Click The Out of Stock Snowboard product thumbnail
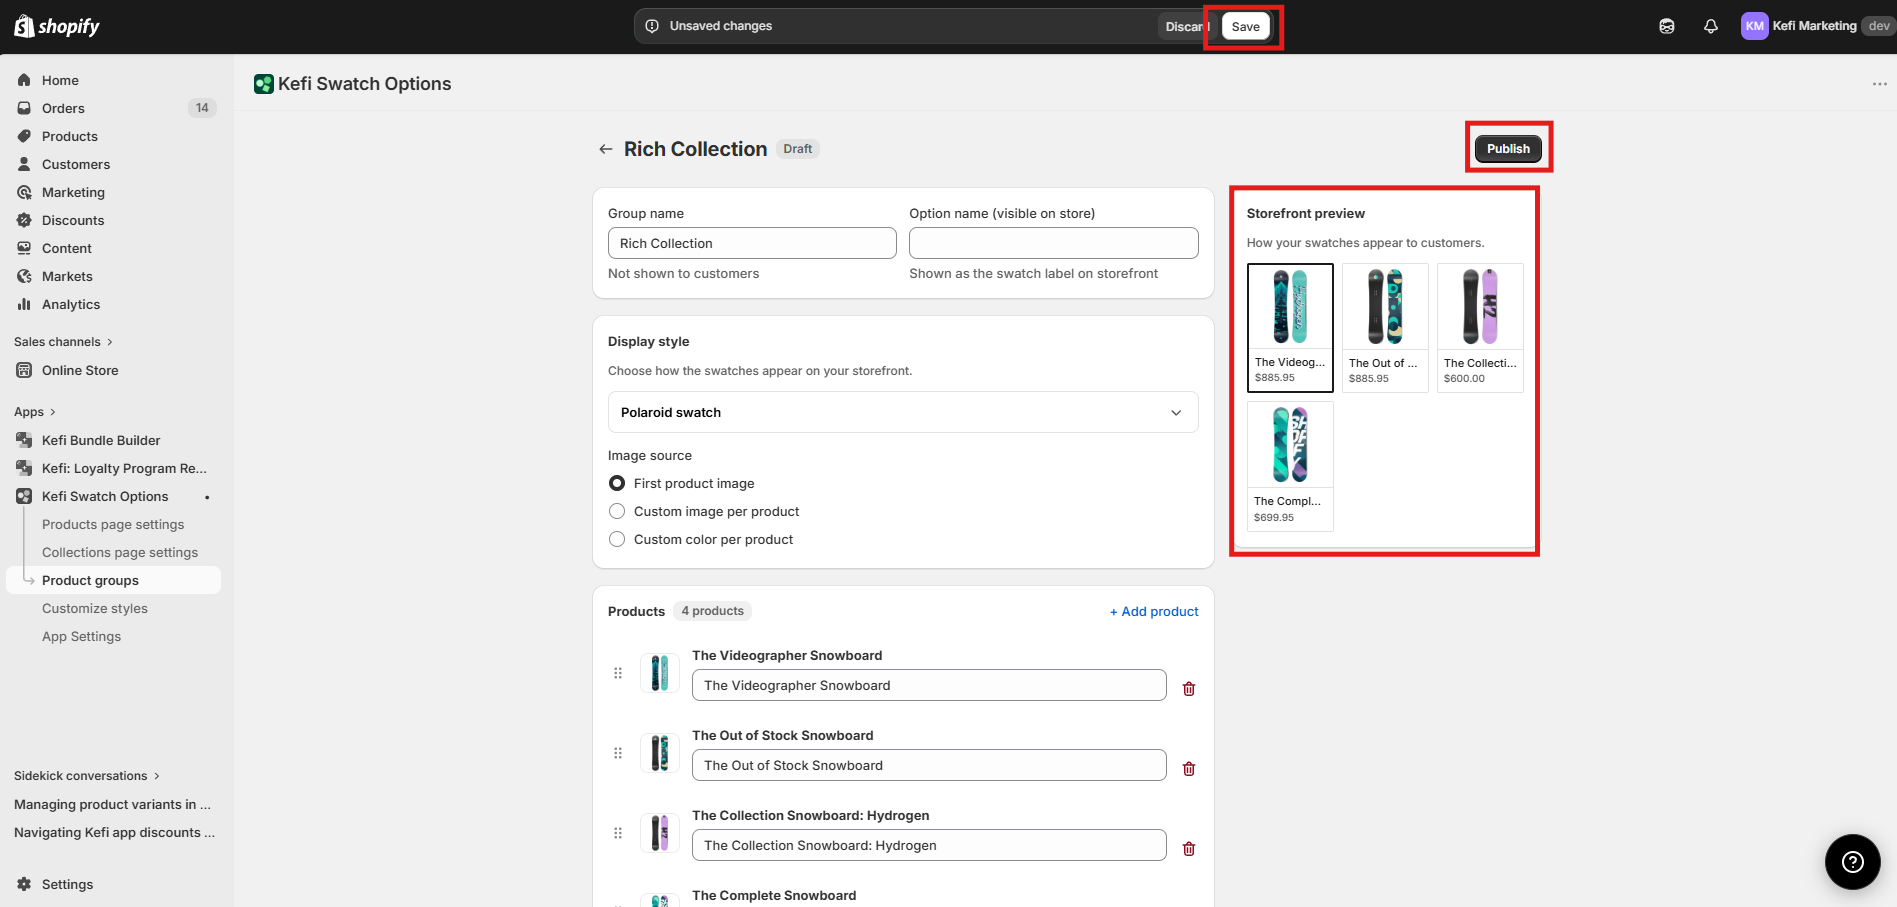The width and height of the screenshot is (1897, 907). [660, 753]
